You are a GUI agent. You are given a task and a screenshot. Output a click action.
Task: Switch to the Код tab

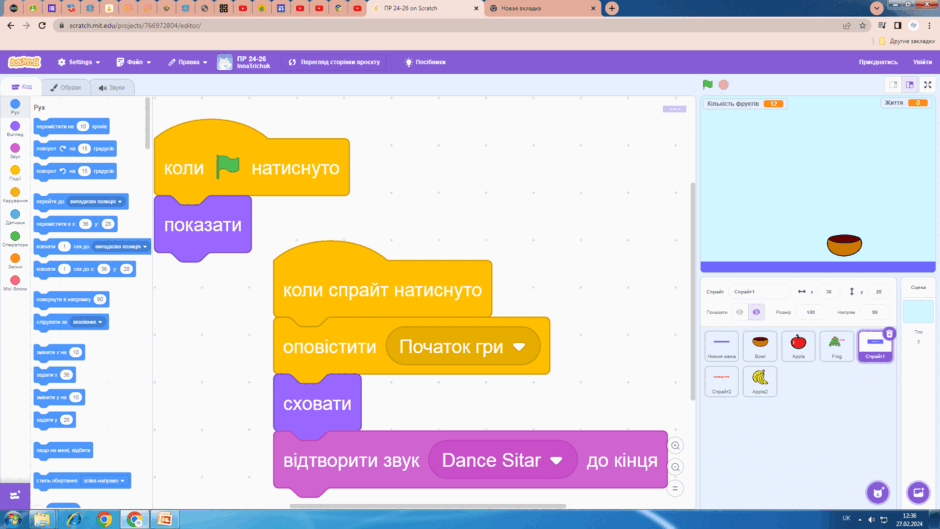[x=22, y=87]
